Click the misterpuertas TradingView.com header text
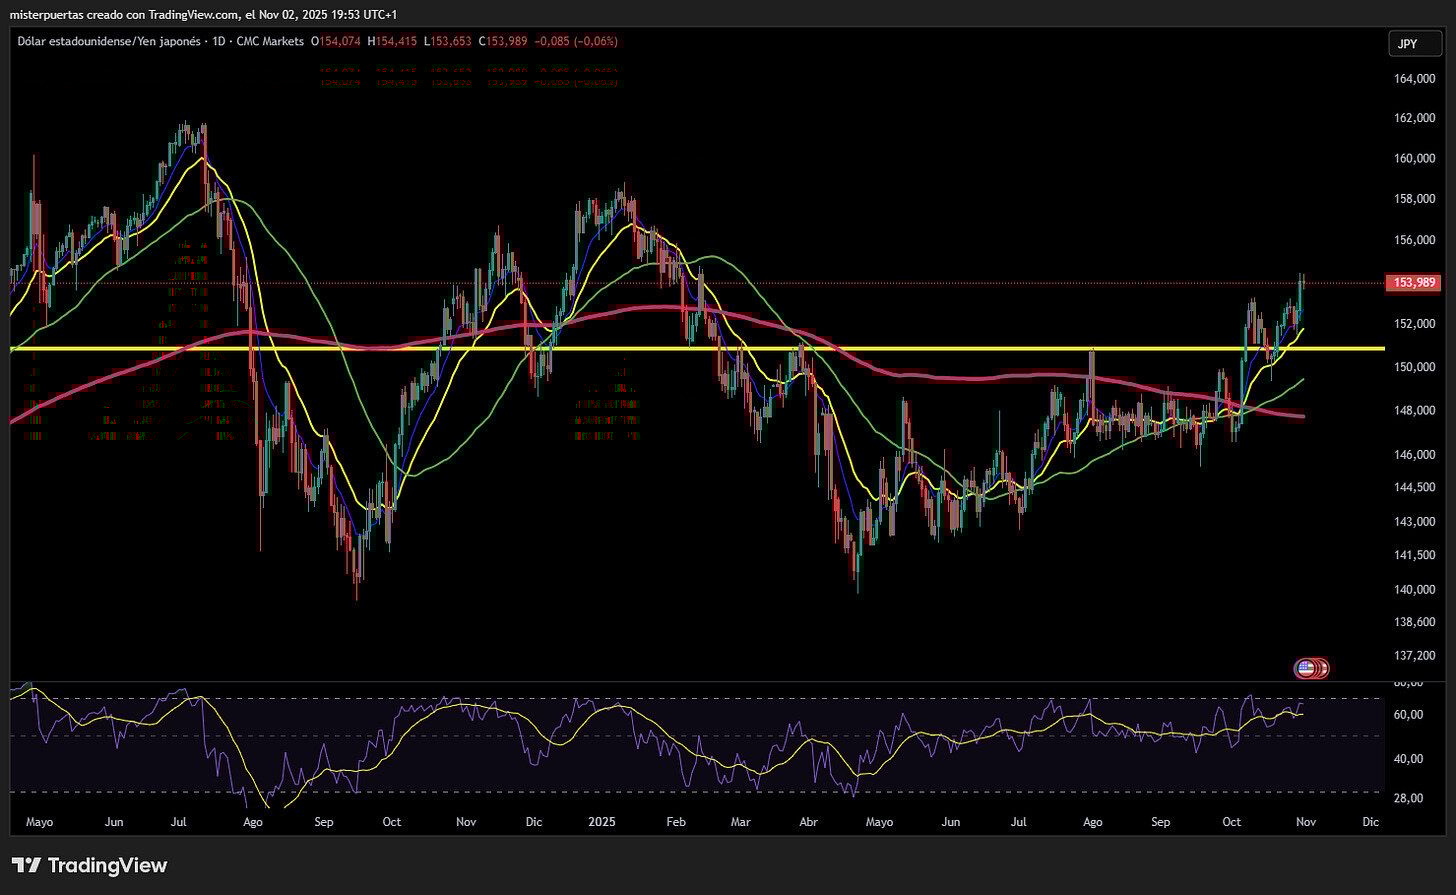The height and width of the screenshot is (895, 1456). click(203, 14)
